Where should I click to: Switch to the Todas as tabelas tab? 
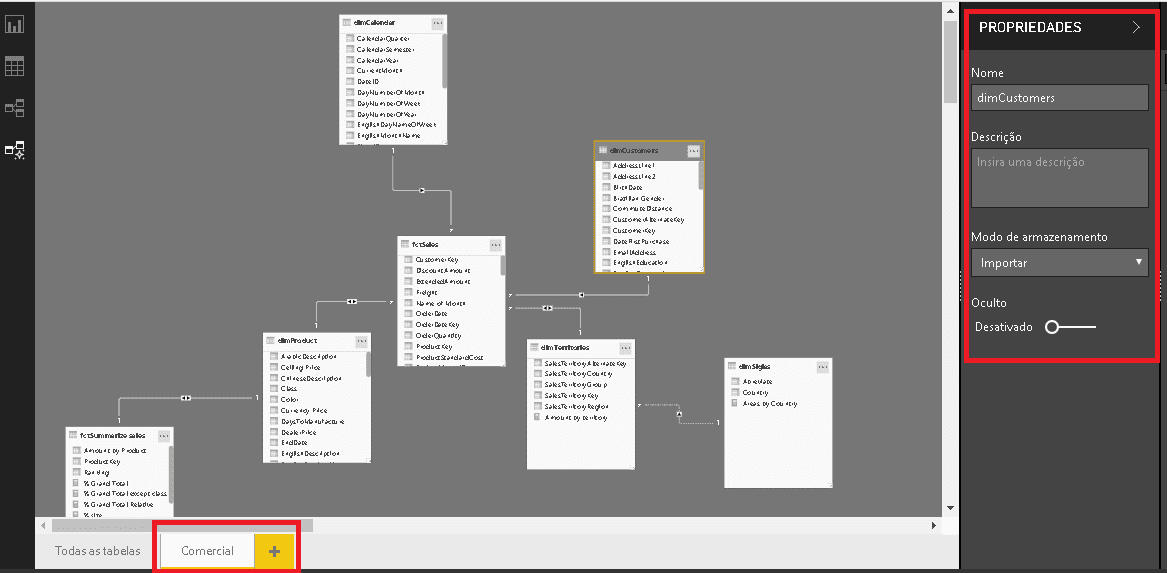click(x=97, y=551)
